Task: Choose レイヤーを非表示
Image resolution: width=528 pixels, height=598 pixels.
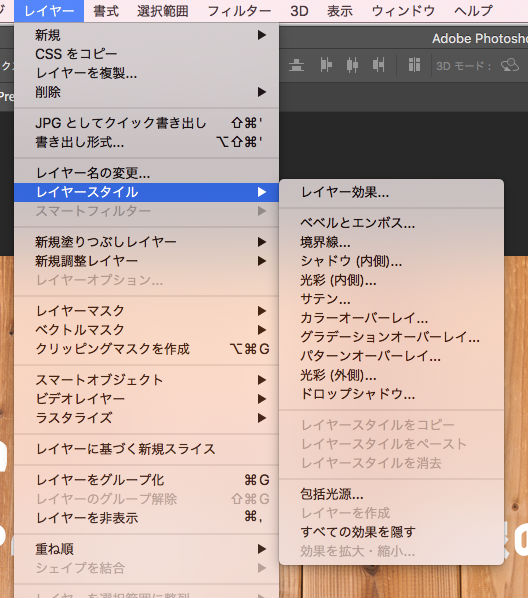Action: coord(146,518)
